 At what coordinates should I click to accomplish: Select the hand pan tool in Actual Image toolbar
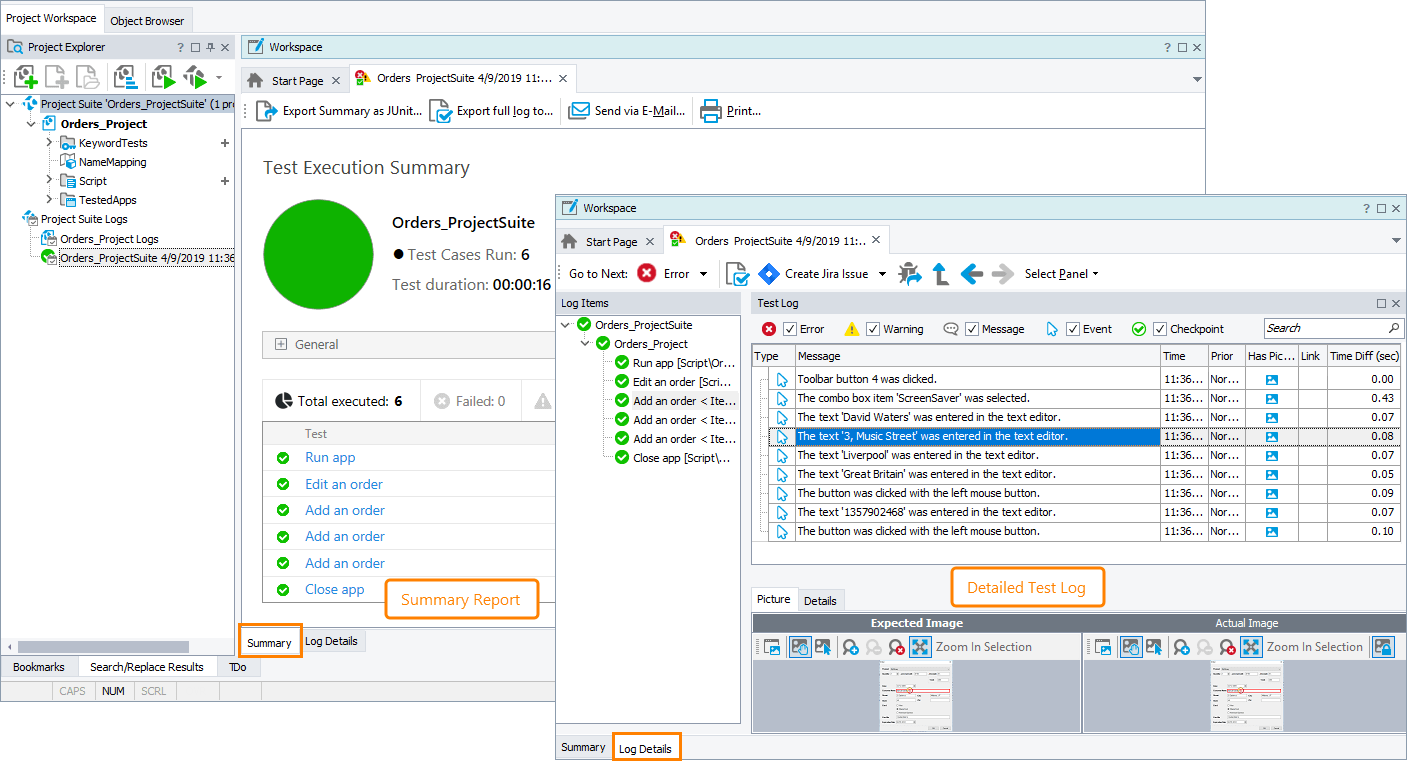1131,647
